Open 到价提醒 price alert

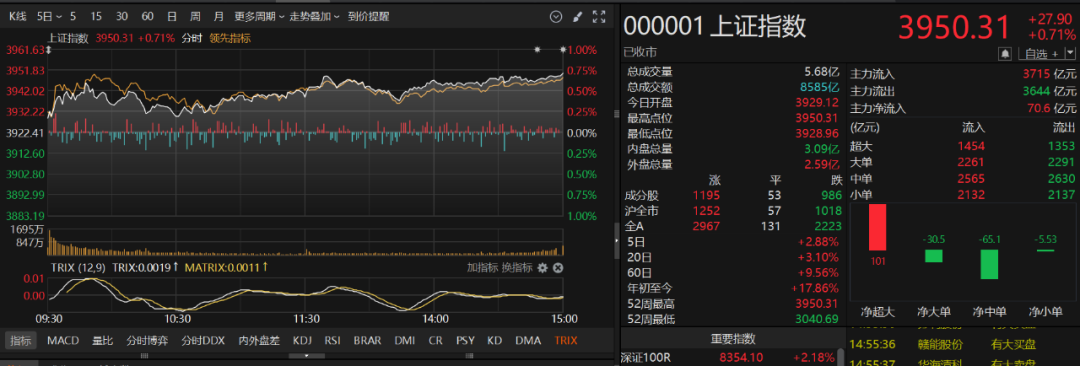tap(368, 16)
